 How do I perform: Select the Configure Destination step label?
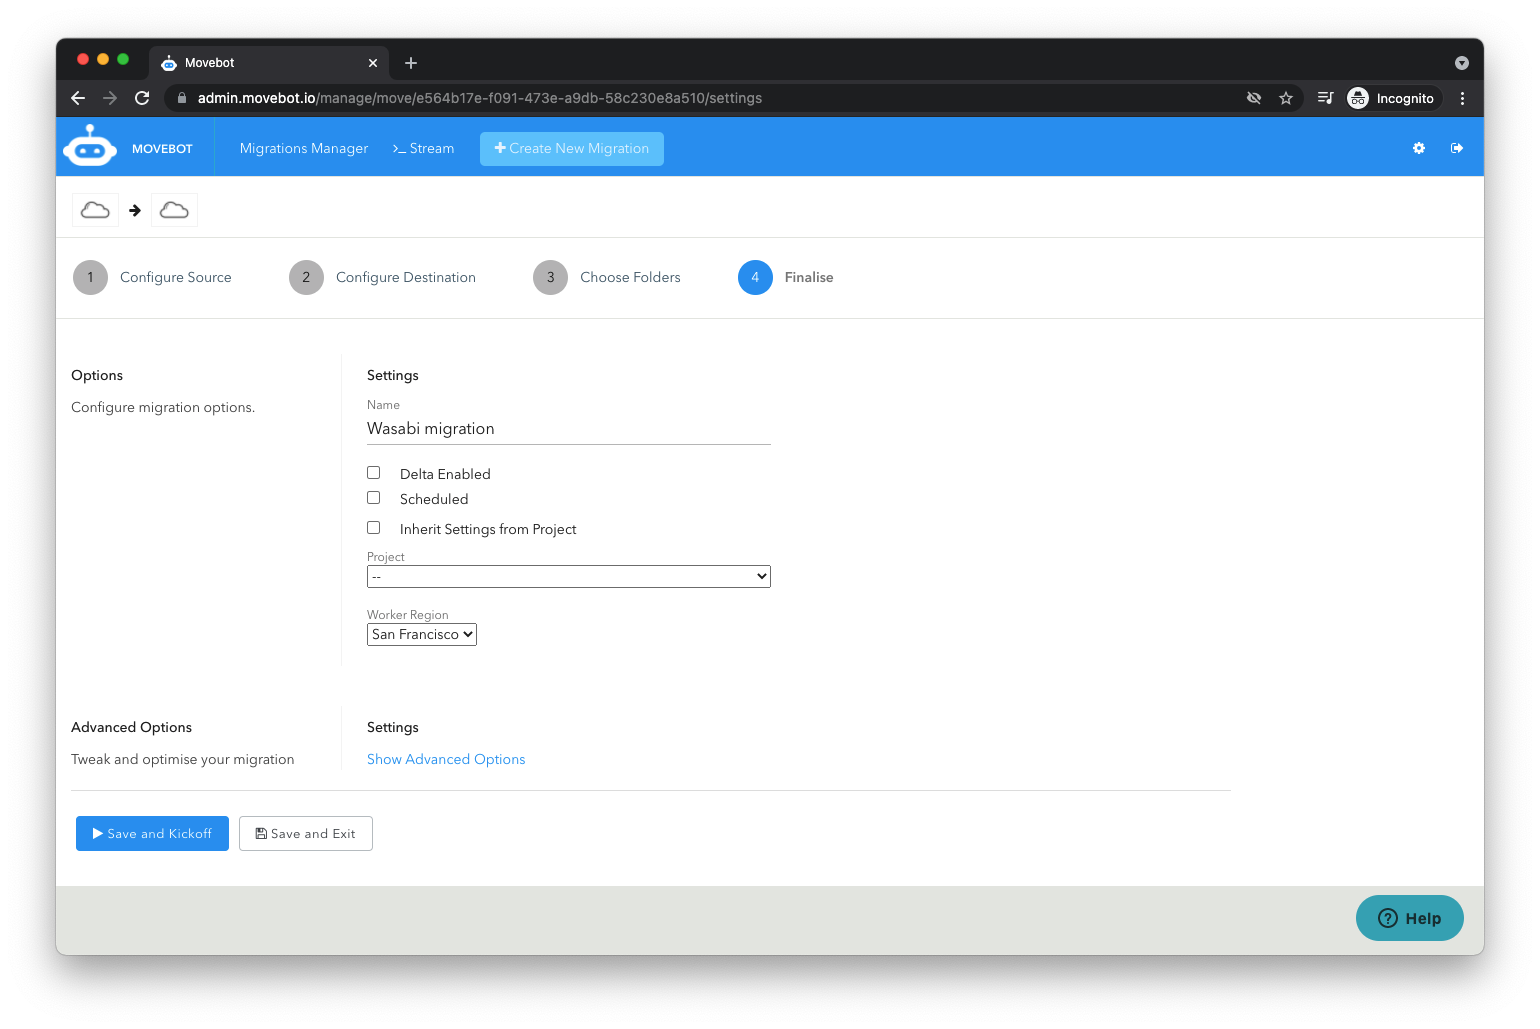406,277
